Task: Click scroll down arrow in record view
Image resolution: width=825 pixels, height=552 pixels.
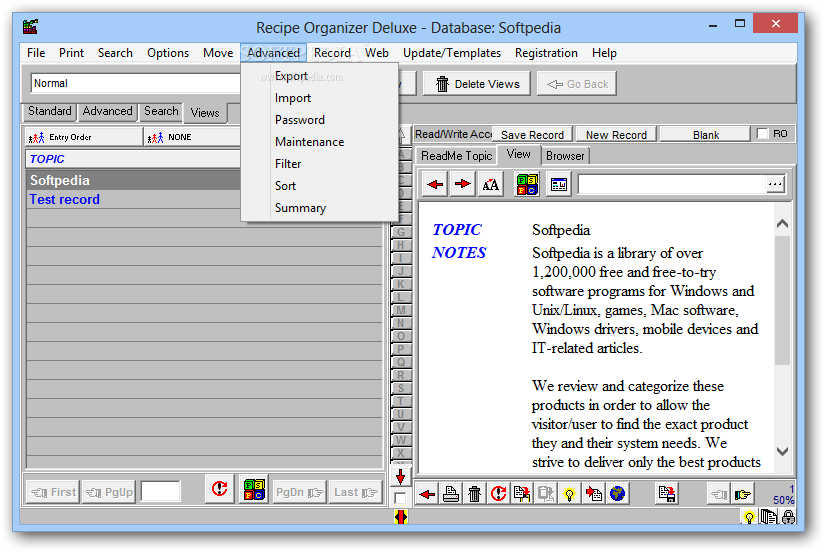Action: (x=782, y=451)
